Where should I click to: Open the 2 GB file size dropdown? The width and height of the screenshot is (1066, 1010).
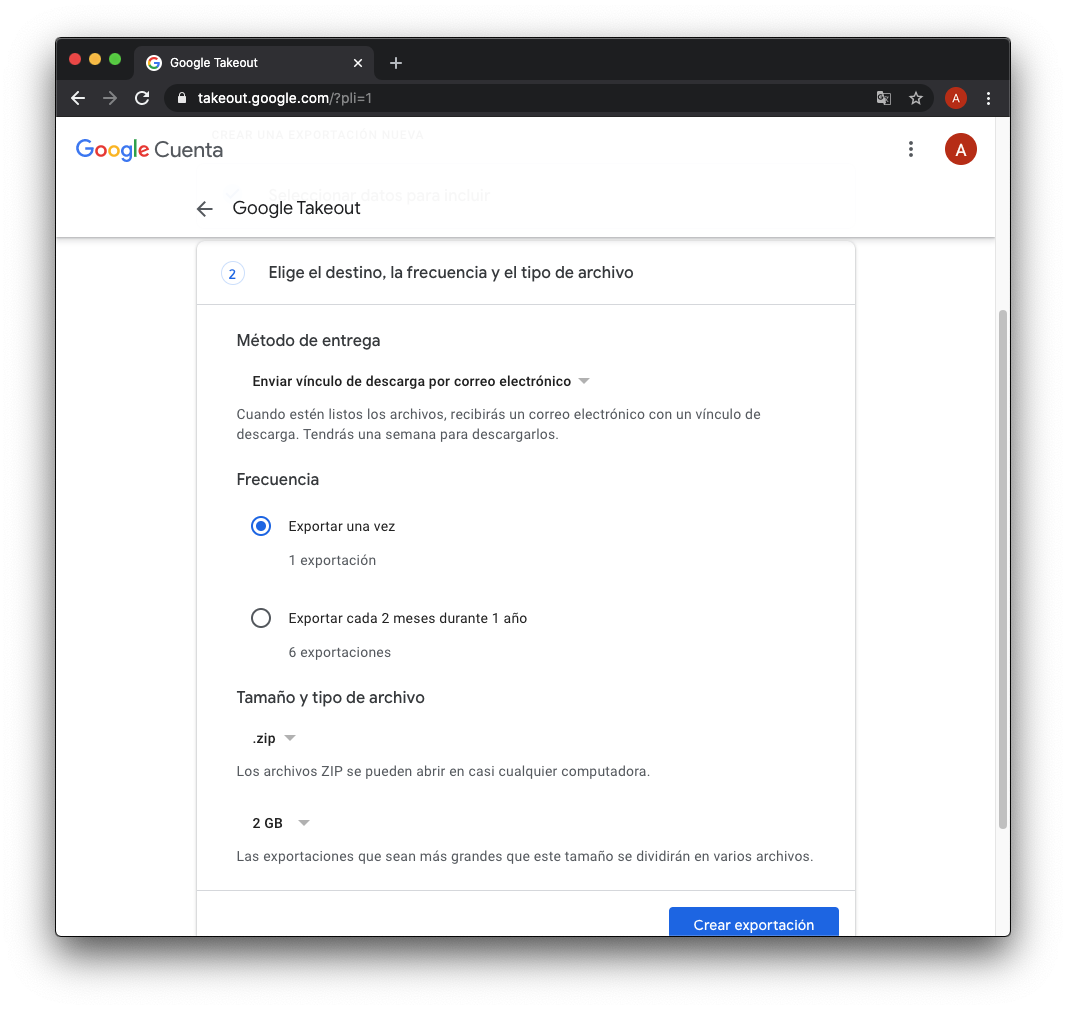click(280, 823)
